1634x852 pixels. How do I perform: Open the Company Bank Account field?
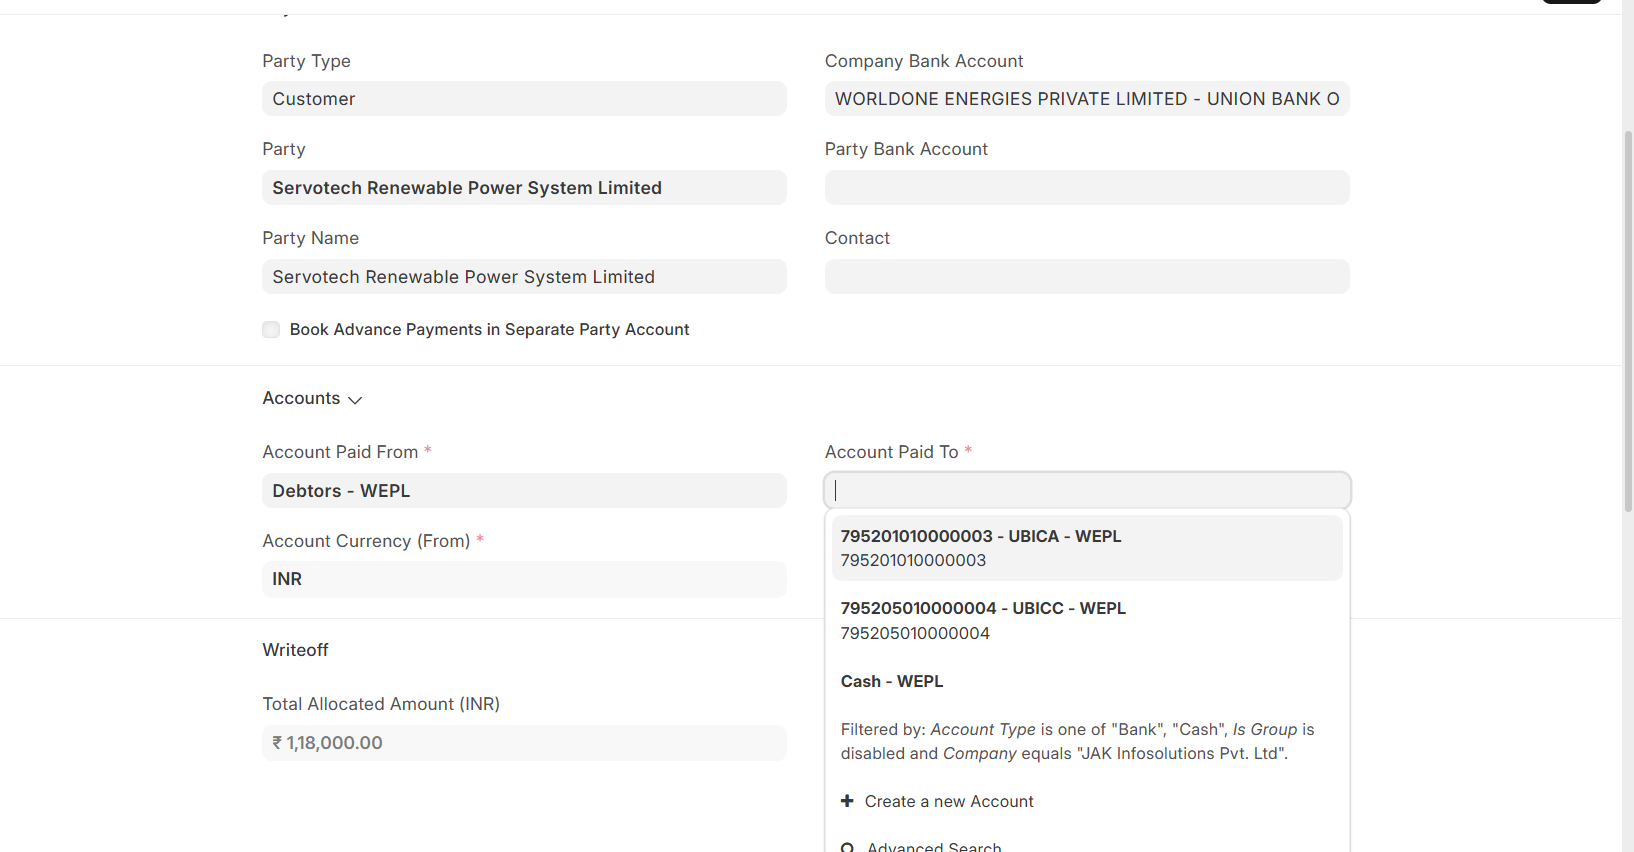1087,99
